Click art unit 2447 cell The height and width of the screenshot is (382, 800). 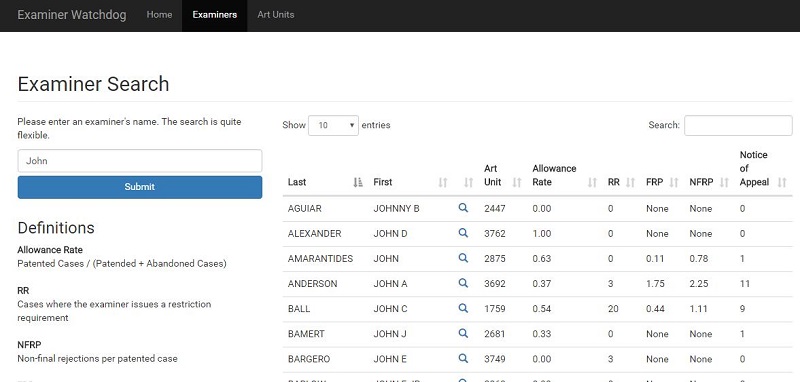click(495, 209)
